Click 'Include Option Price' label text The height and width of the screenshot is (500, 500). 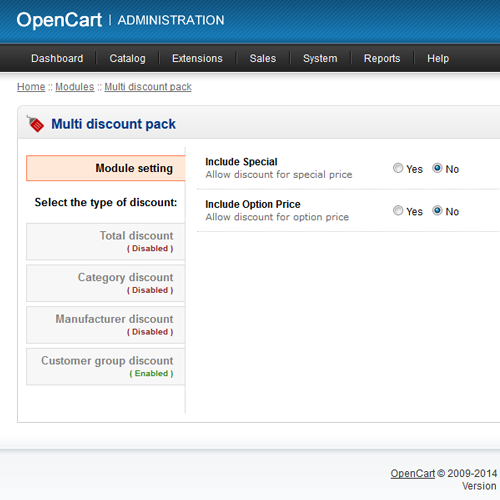click(253, 204)
